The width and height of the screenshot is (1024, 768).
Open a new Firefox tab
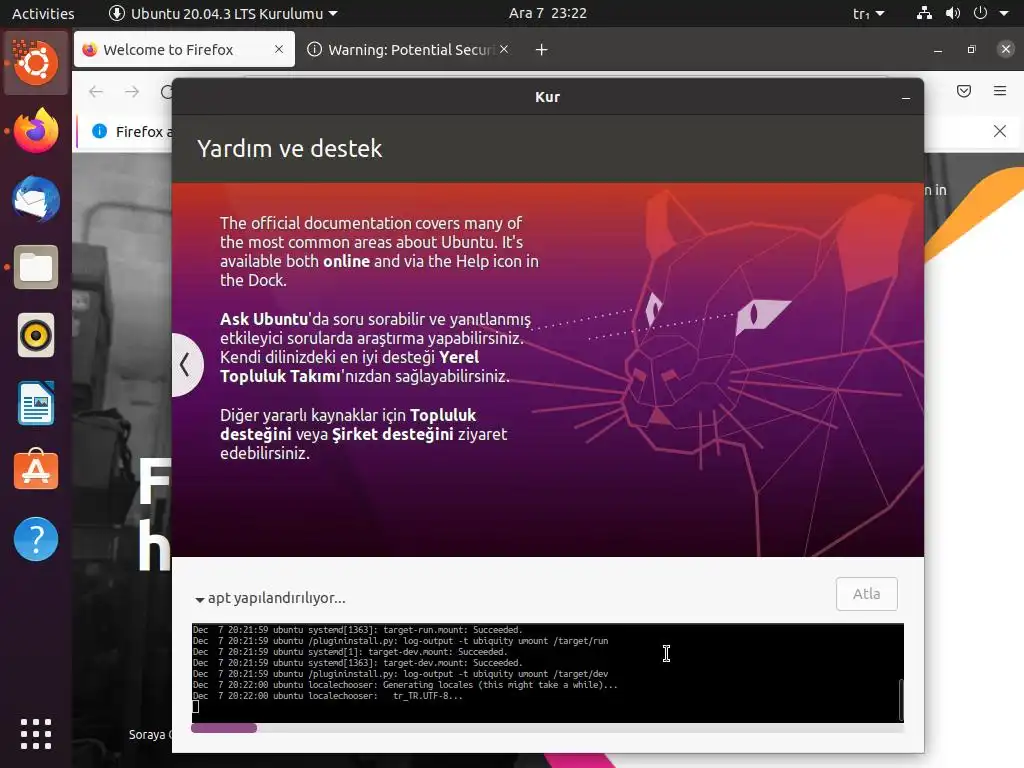pos(541,50)
